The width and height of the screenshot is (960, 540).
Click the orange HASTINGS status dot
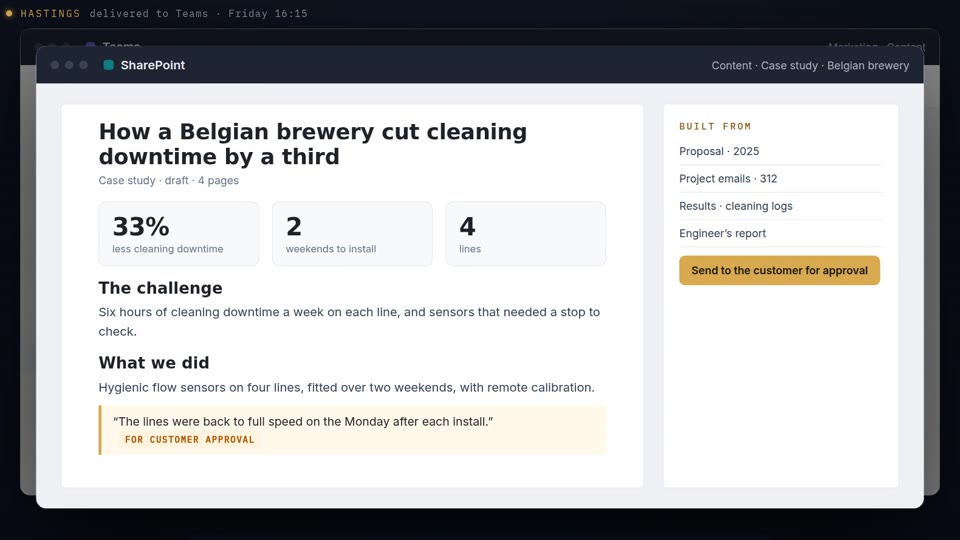tap(9, 13)
